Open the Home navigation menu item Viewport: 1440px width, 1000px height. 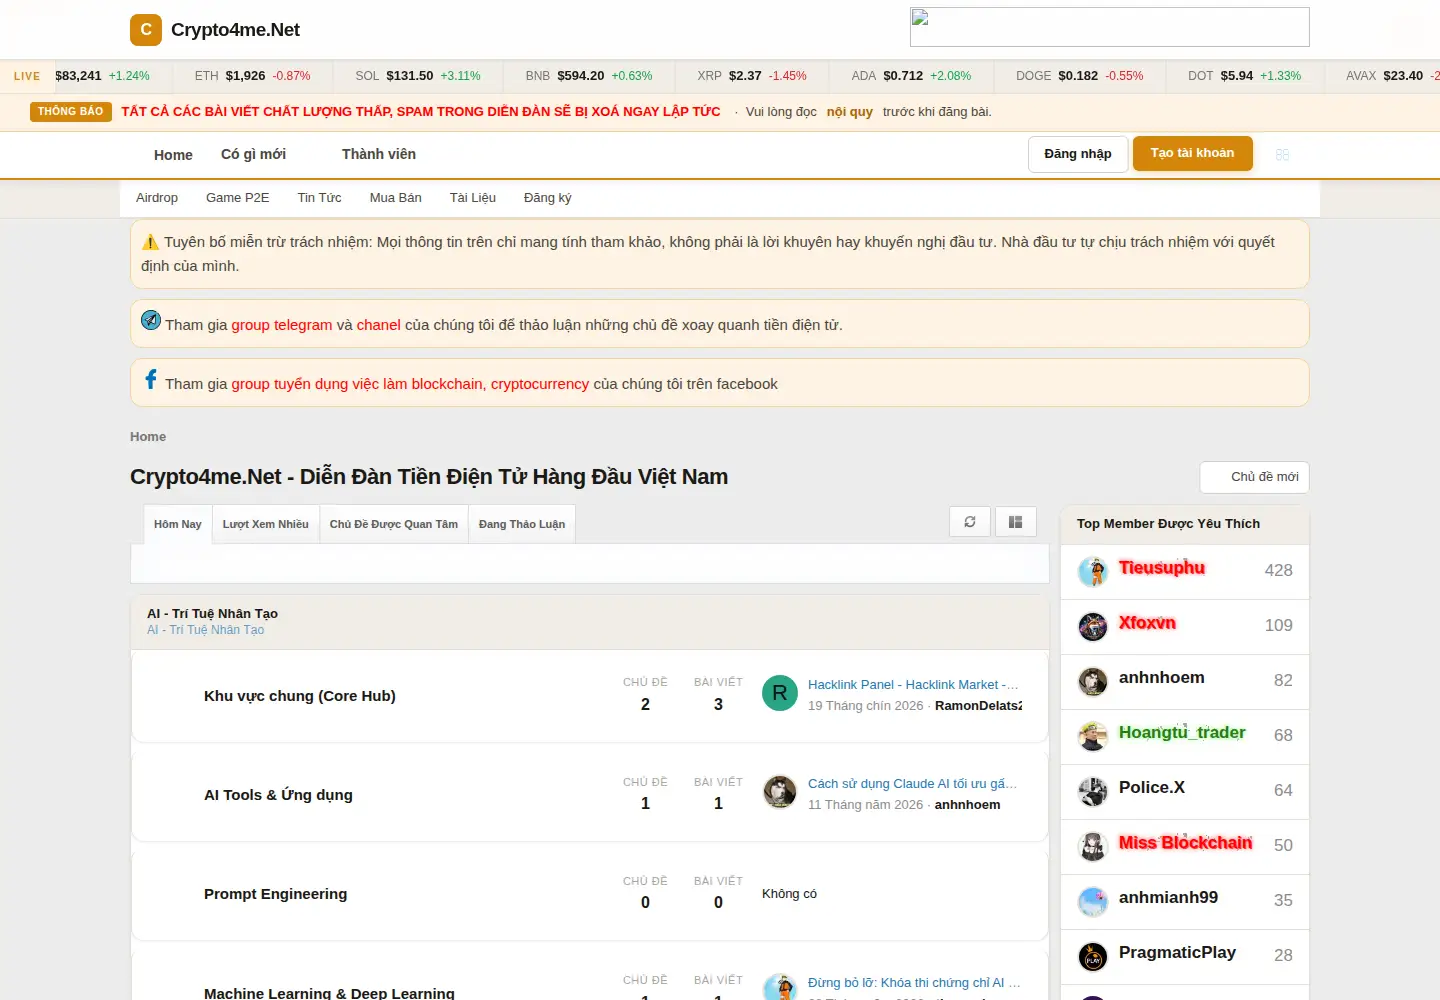click(x=173, y=155)
